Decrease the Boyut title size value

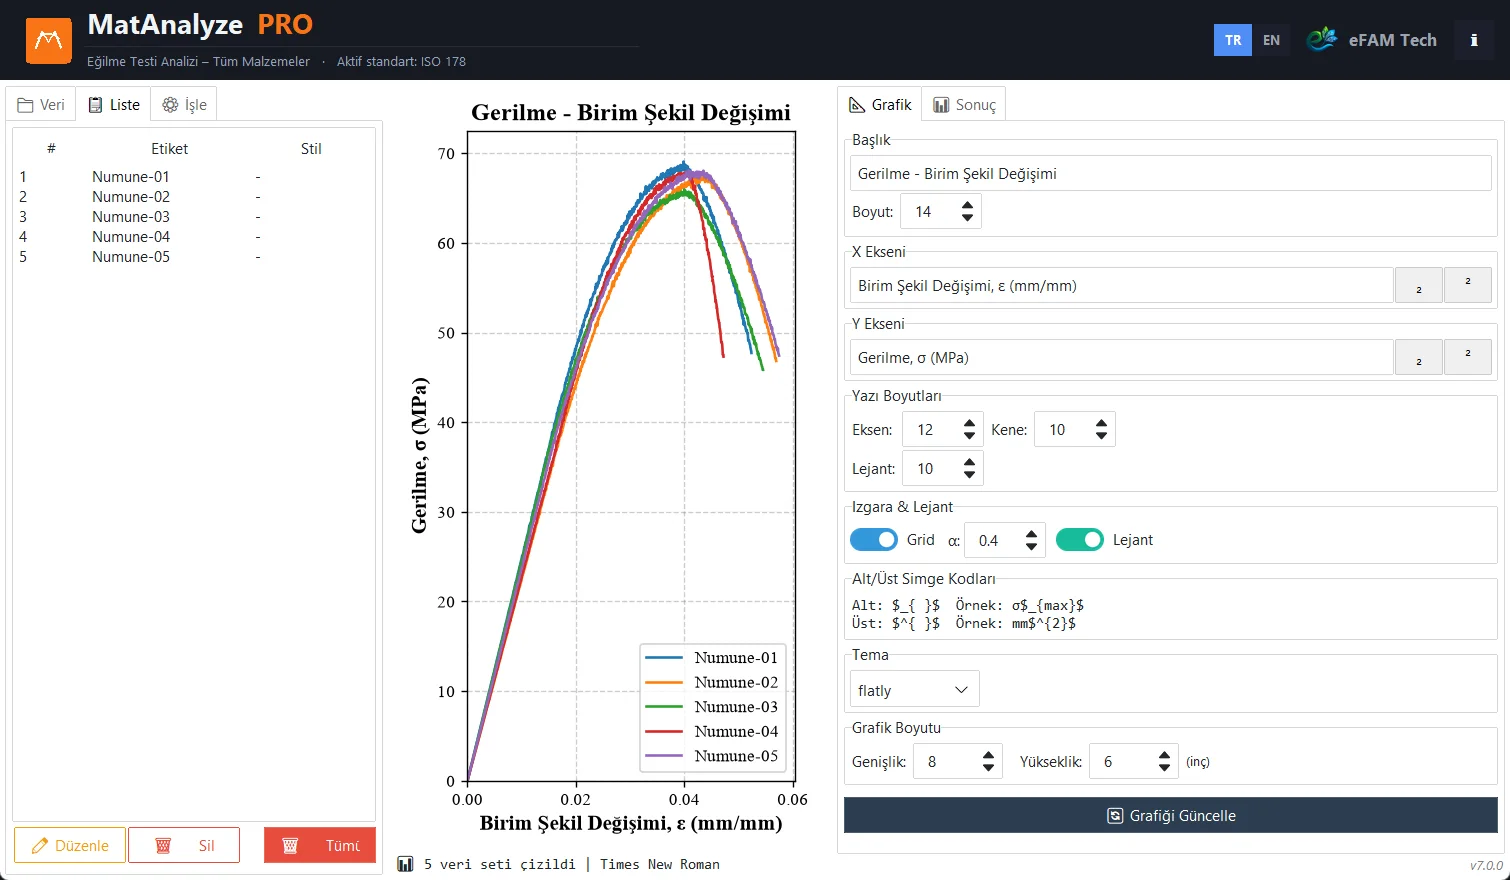tap(967, 218)
